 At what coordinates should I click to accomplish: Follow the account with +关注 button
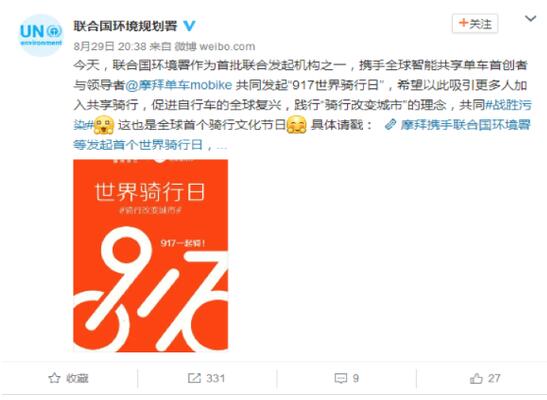(475, 24)
